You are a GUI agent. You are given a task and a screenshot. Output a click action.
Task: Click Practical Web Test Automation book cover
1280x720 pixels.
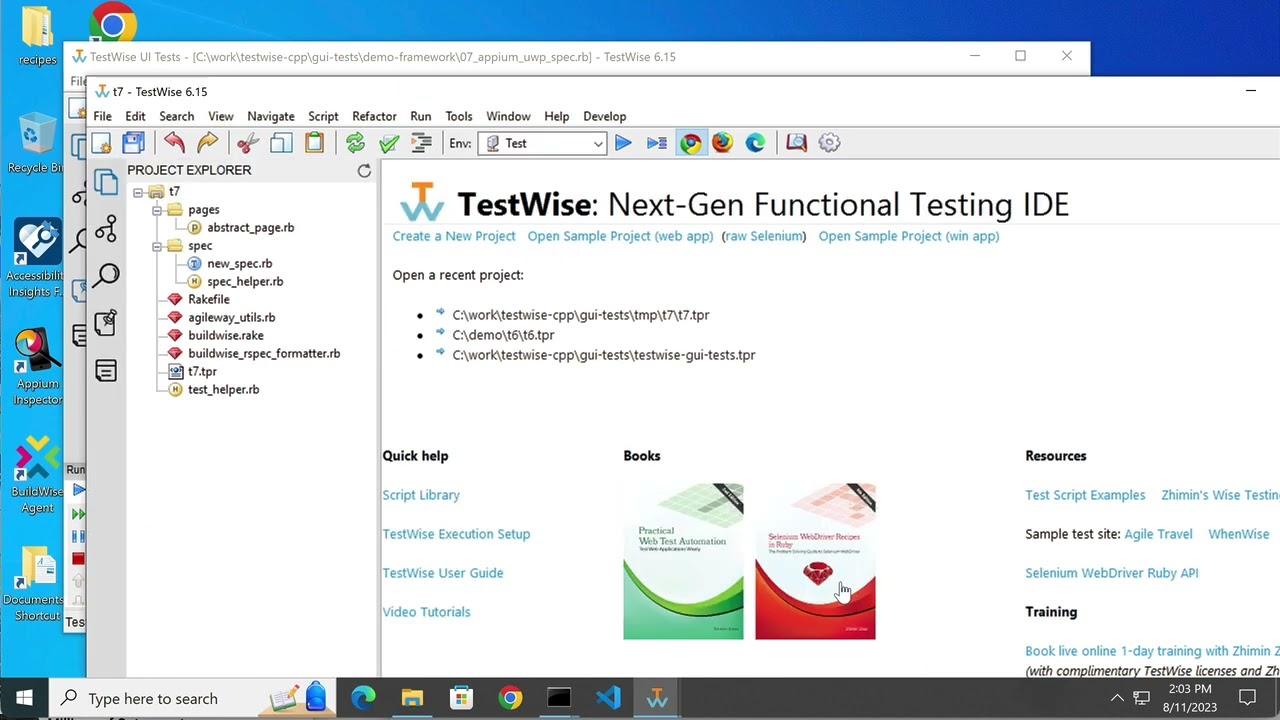click(x=683, y=562)
